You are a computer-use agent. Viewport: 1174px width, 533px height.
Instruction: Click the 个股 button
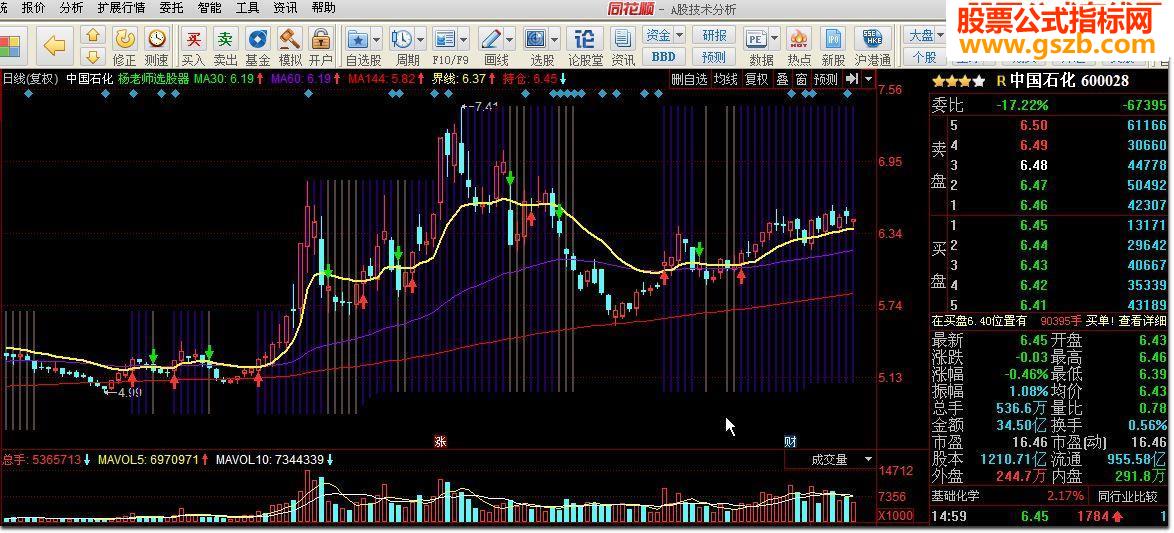click(x=926, y=57)
